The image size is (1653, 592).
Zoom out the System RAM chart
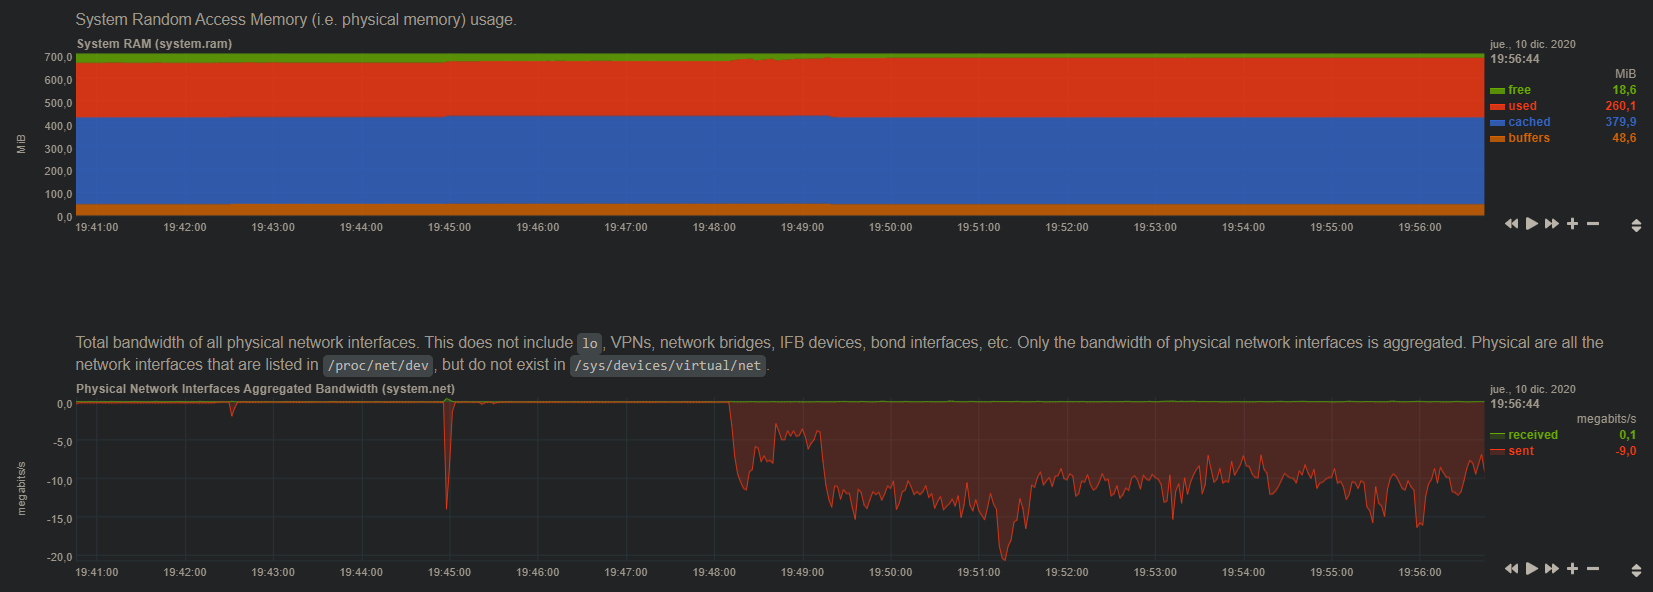point(1593,224)
